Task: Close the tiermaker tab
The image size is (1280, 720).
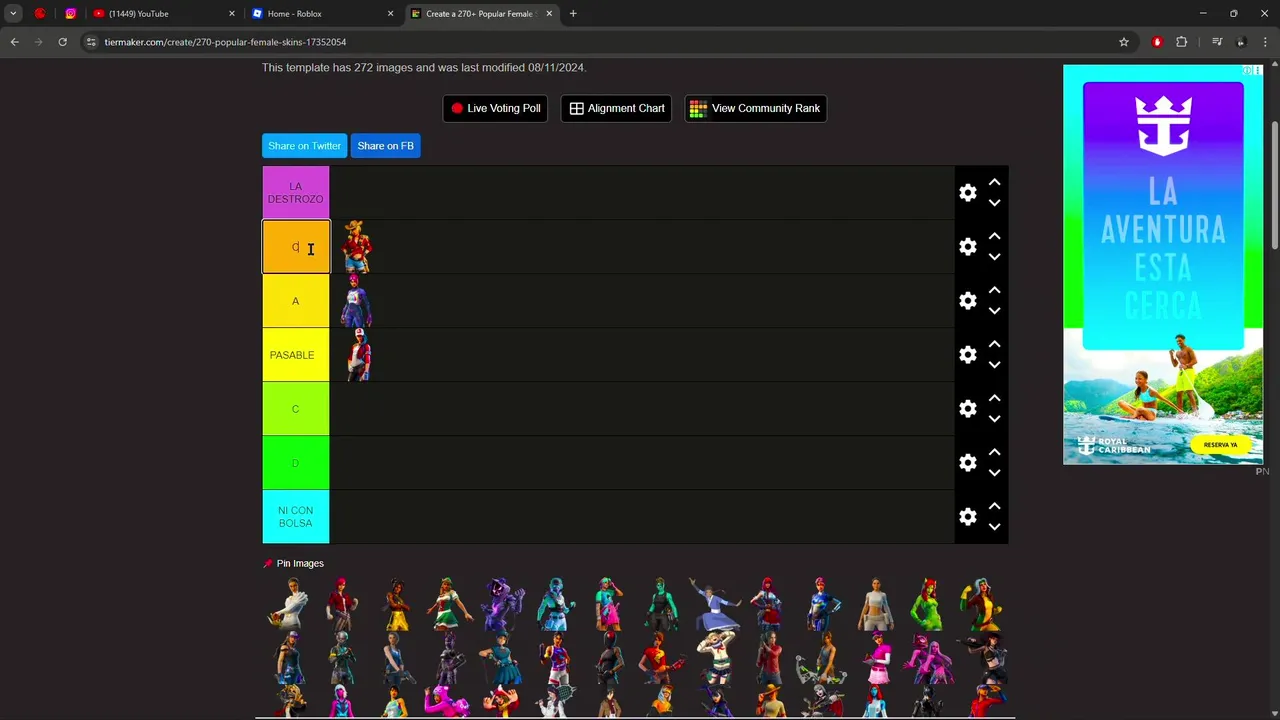Action: point(549,14)
